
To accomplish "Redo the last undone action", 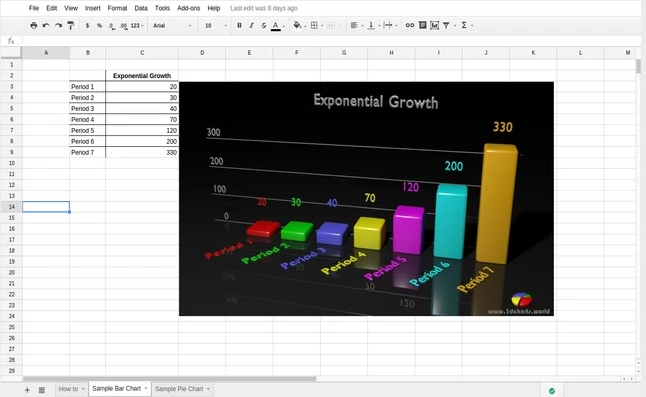I will [59, 26].
